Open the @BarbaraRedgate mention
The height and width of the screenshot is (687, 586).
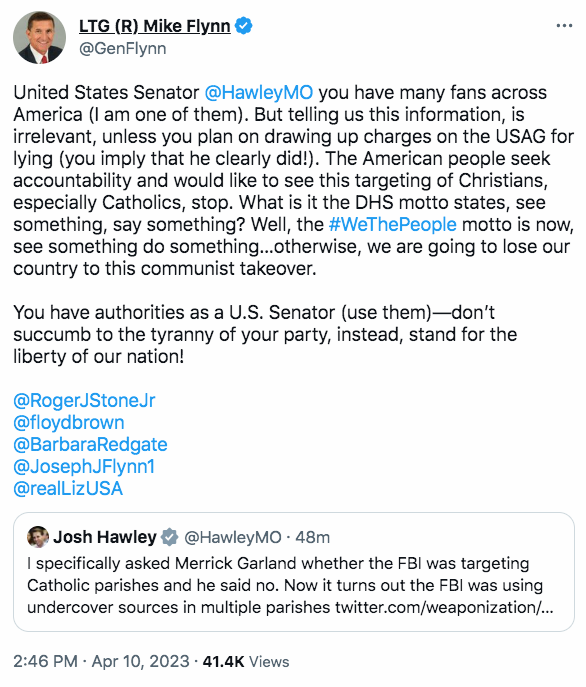click(x=90, y=444)
